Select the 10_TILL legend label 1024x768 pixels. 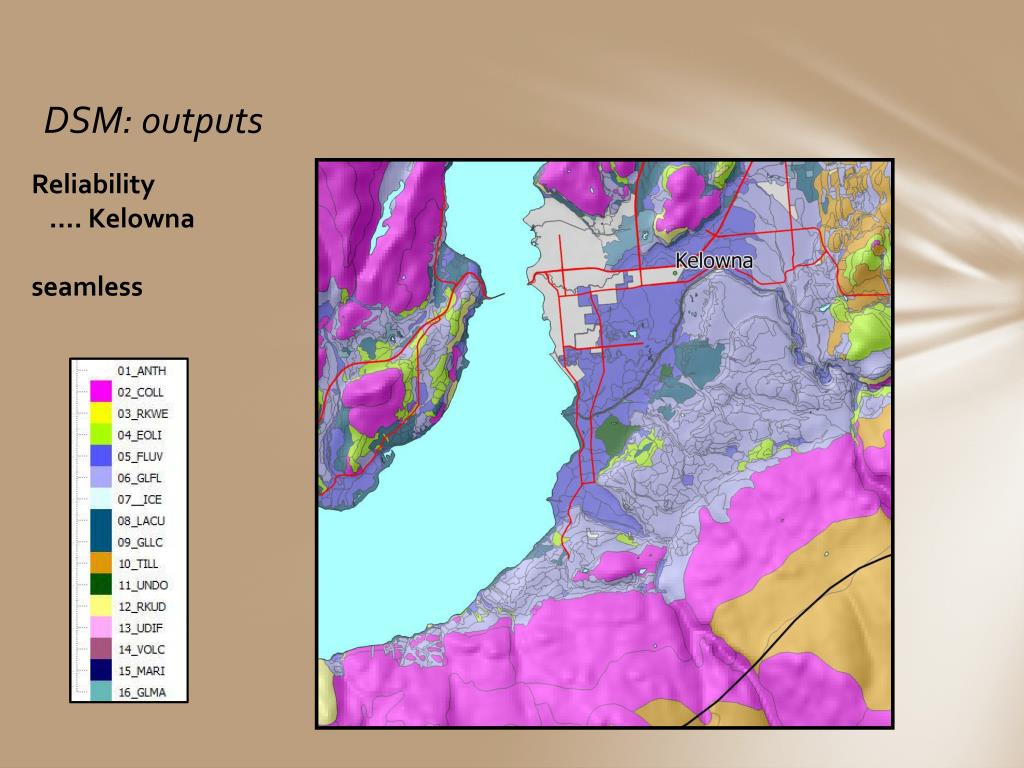138,564
